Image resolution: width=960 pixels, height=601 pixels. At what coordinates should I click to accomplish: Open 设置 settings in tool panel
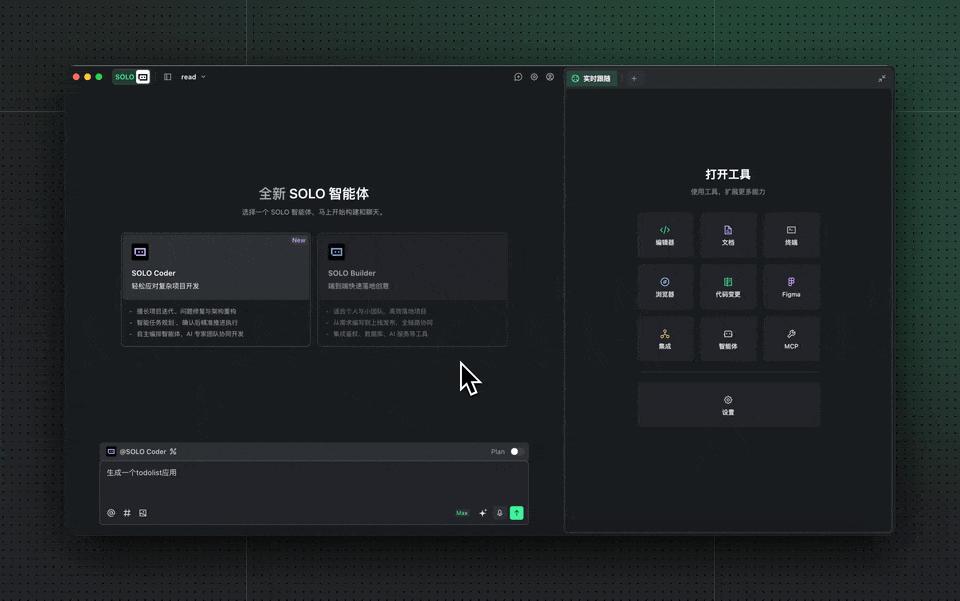click(728, 405)
